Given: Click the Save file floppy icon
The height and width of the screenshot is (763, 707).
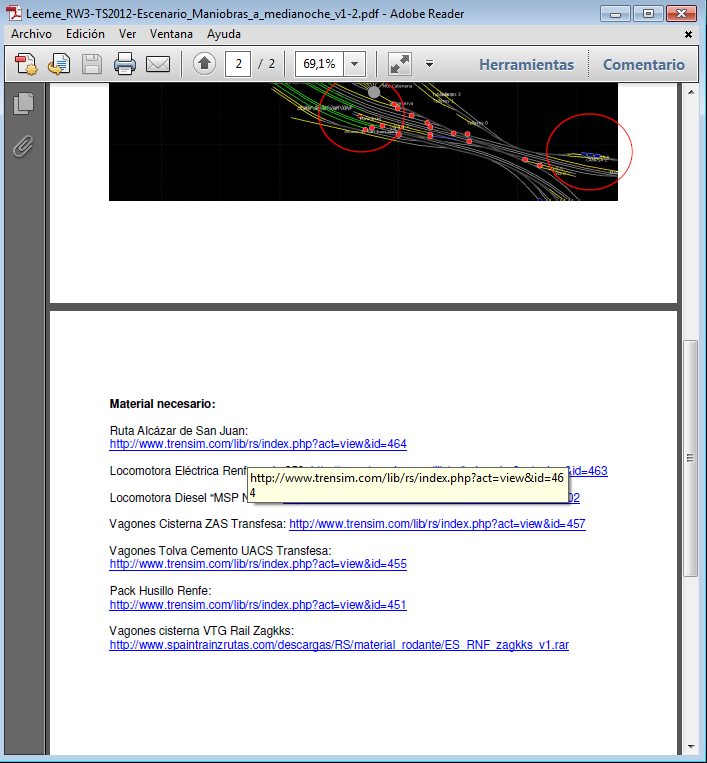Looking at the screenshot, I should click(91, 64).
